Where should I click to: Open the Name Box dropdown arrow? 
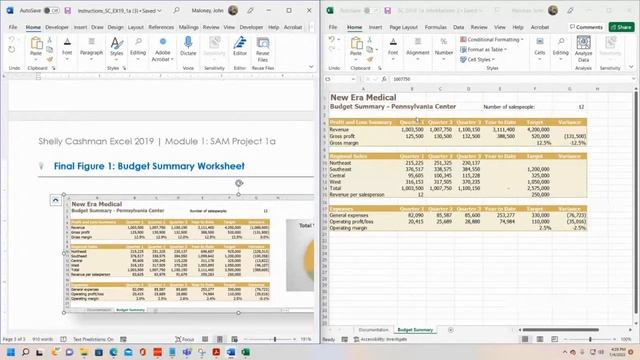[353, 79]
